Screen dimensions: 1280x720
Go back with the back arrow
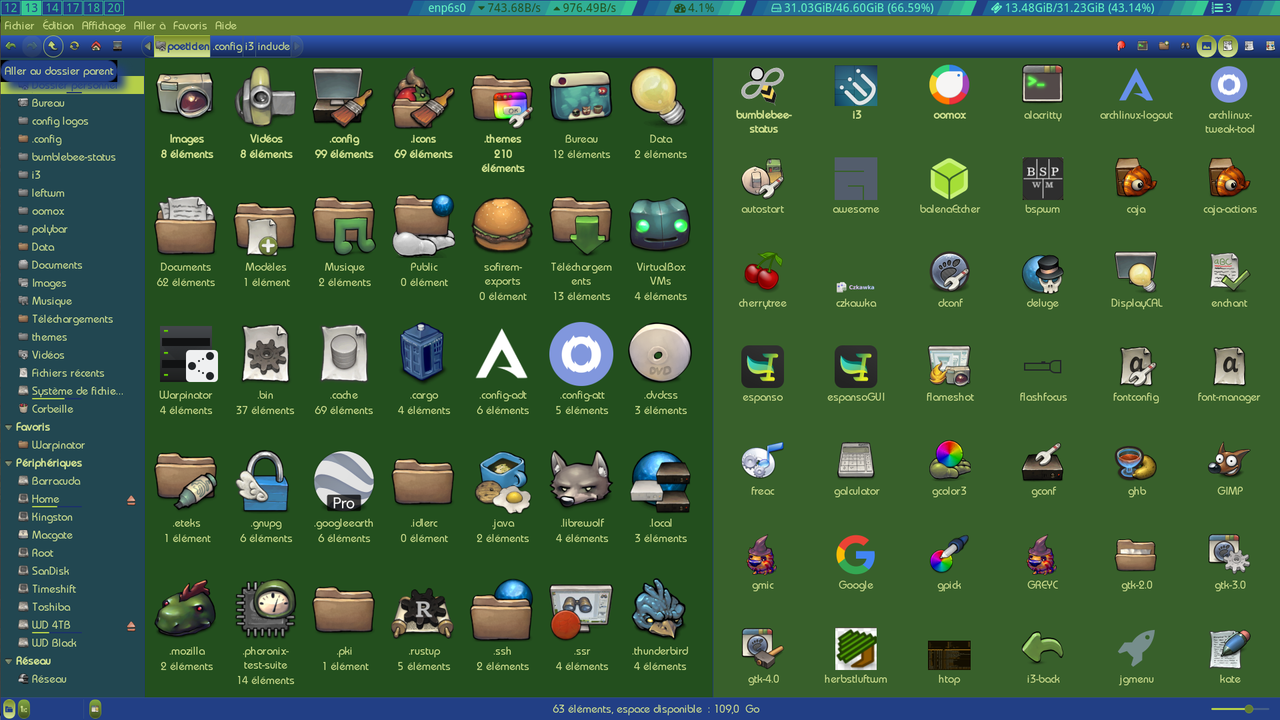coord(11,46)
